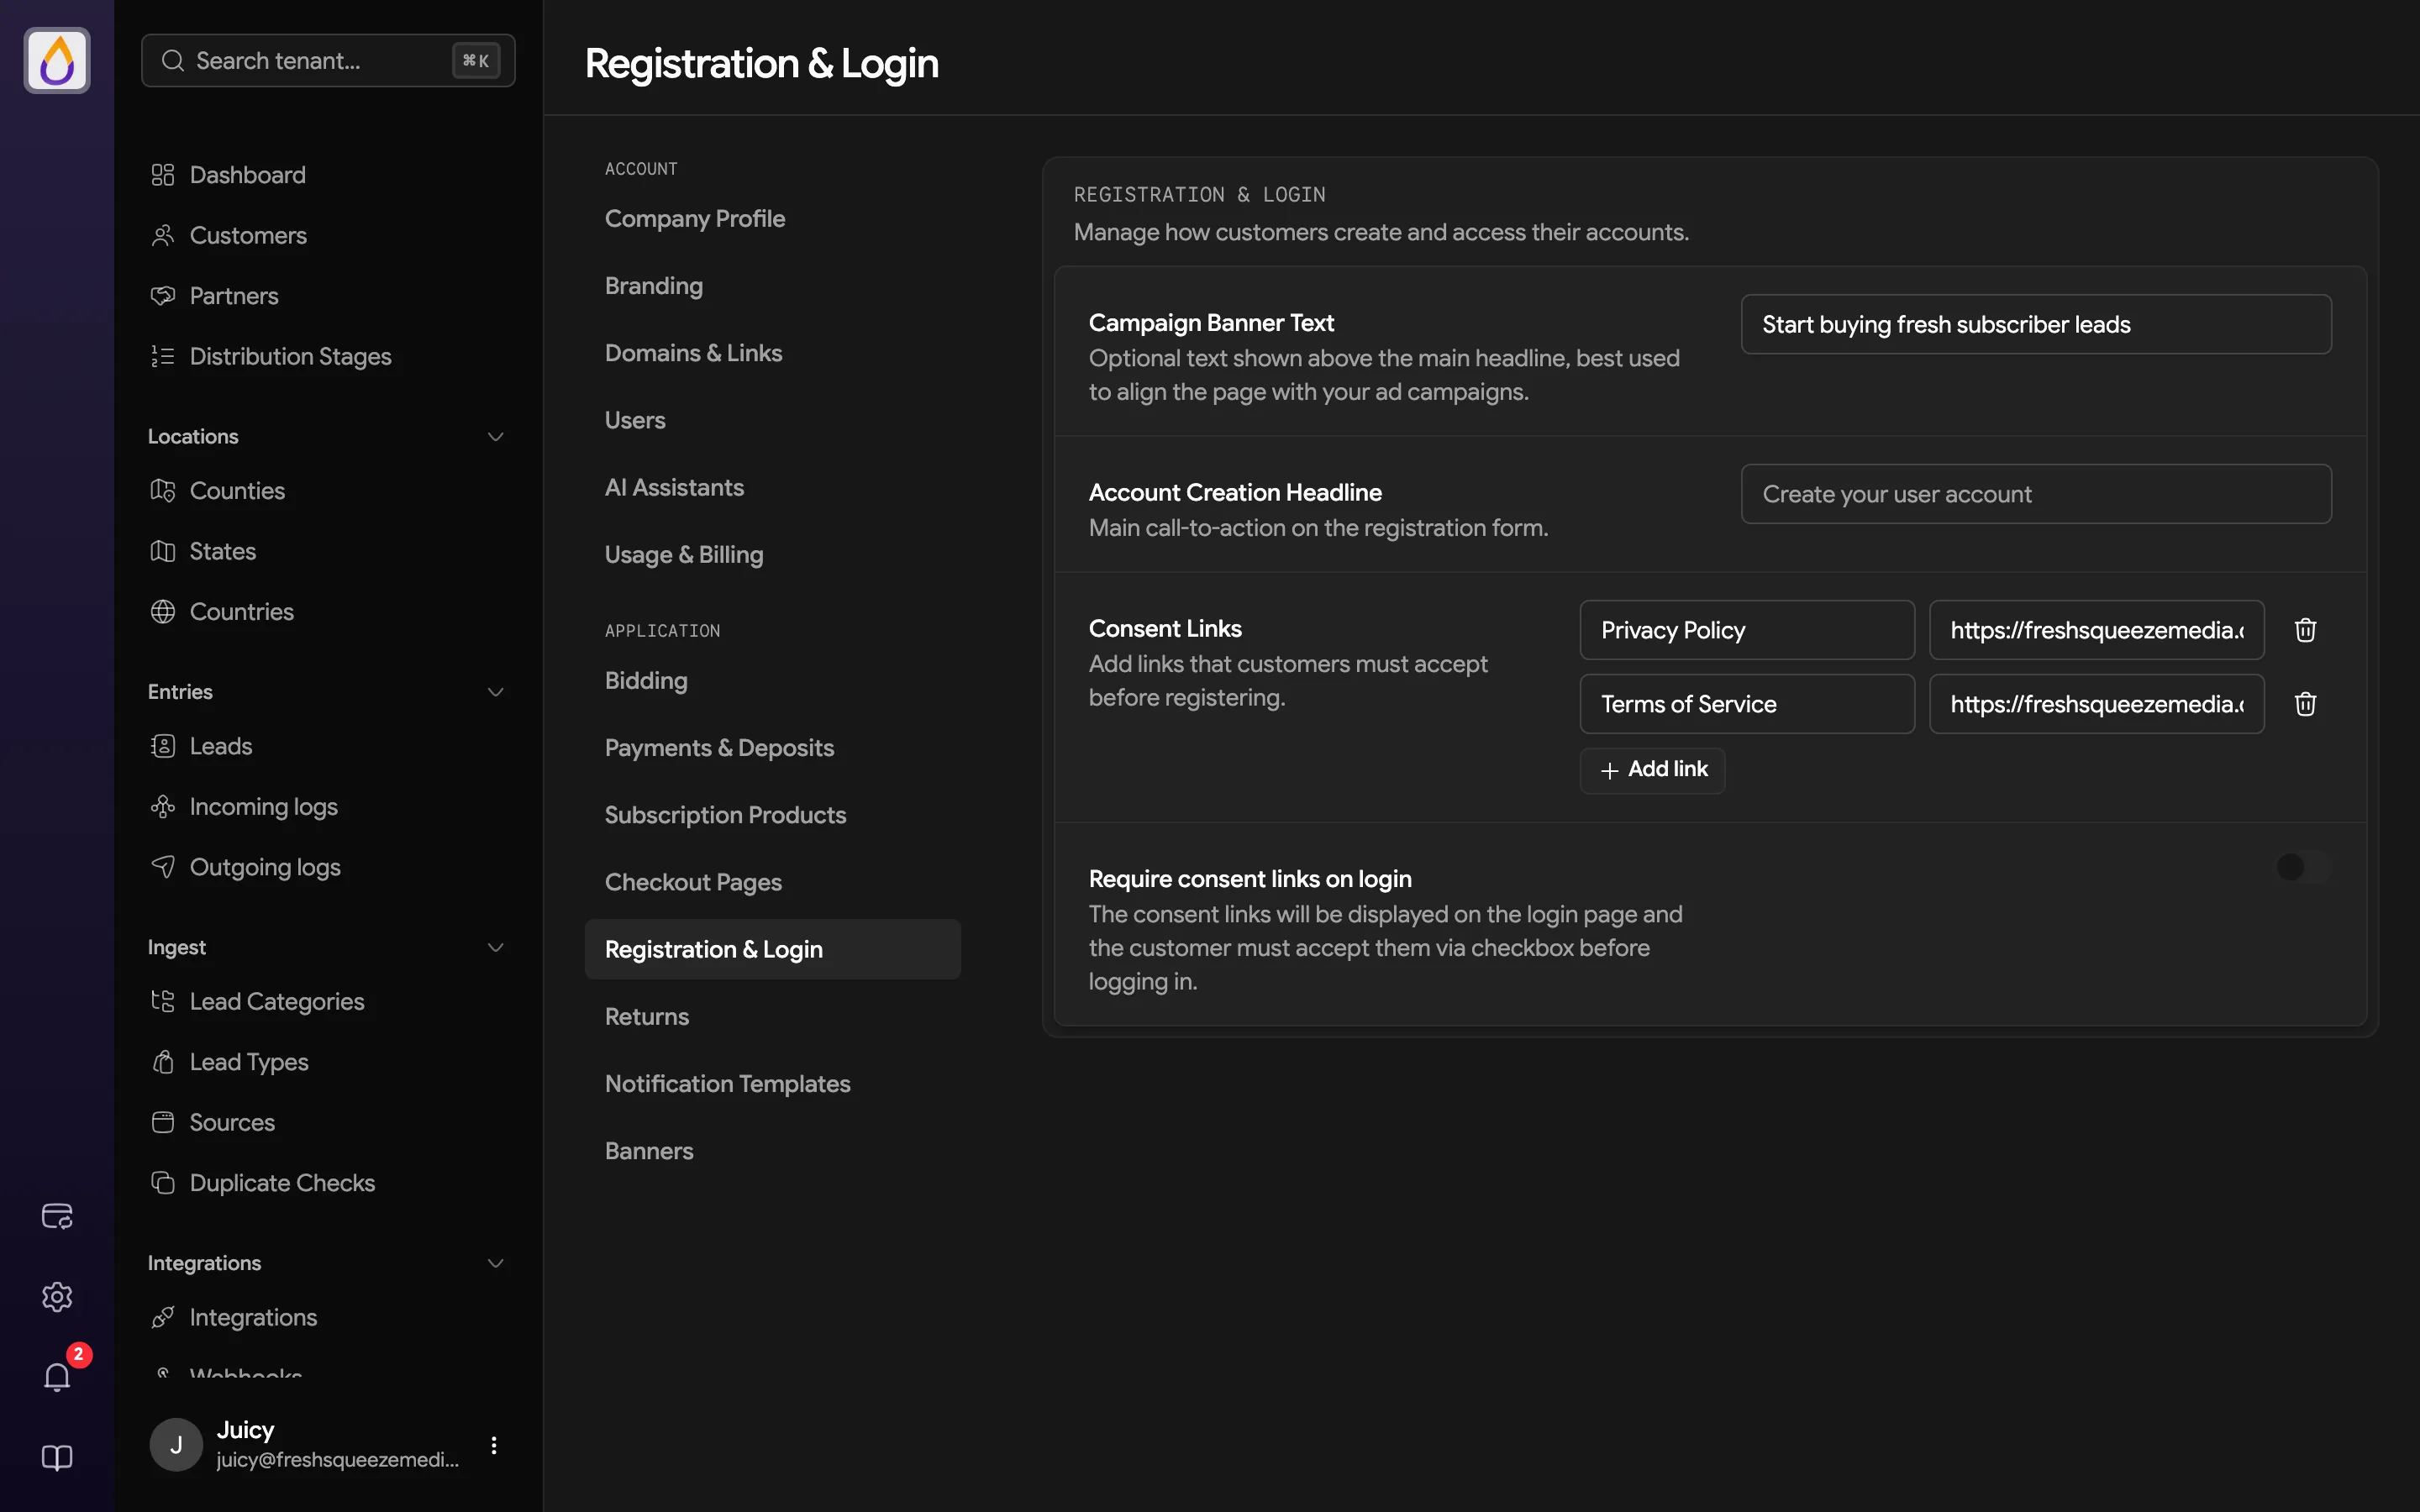Image resolution: width=2420 pixels, height=1512 pixels.
Task: Click the Customers people icon
Action: click(x=163, y=235)
